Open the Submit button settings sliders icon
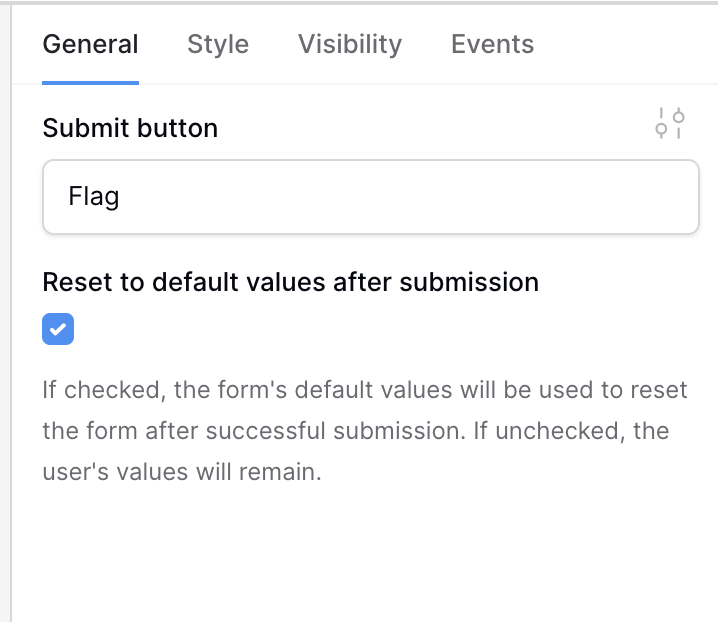 (669, 123)
